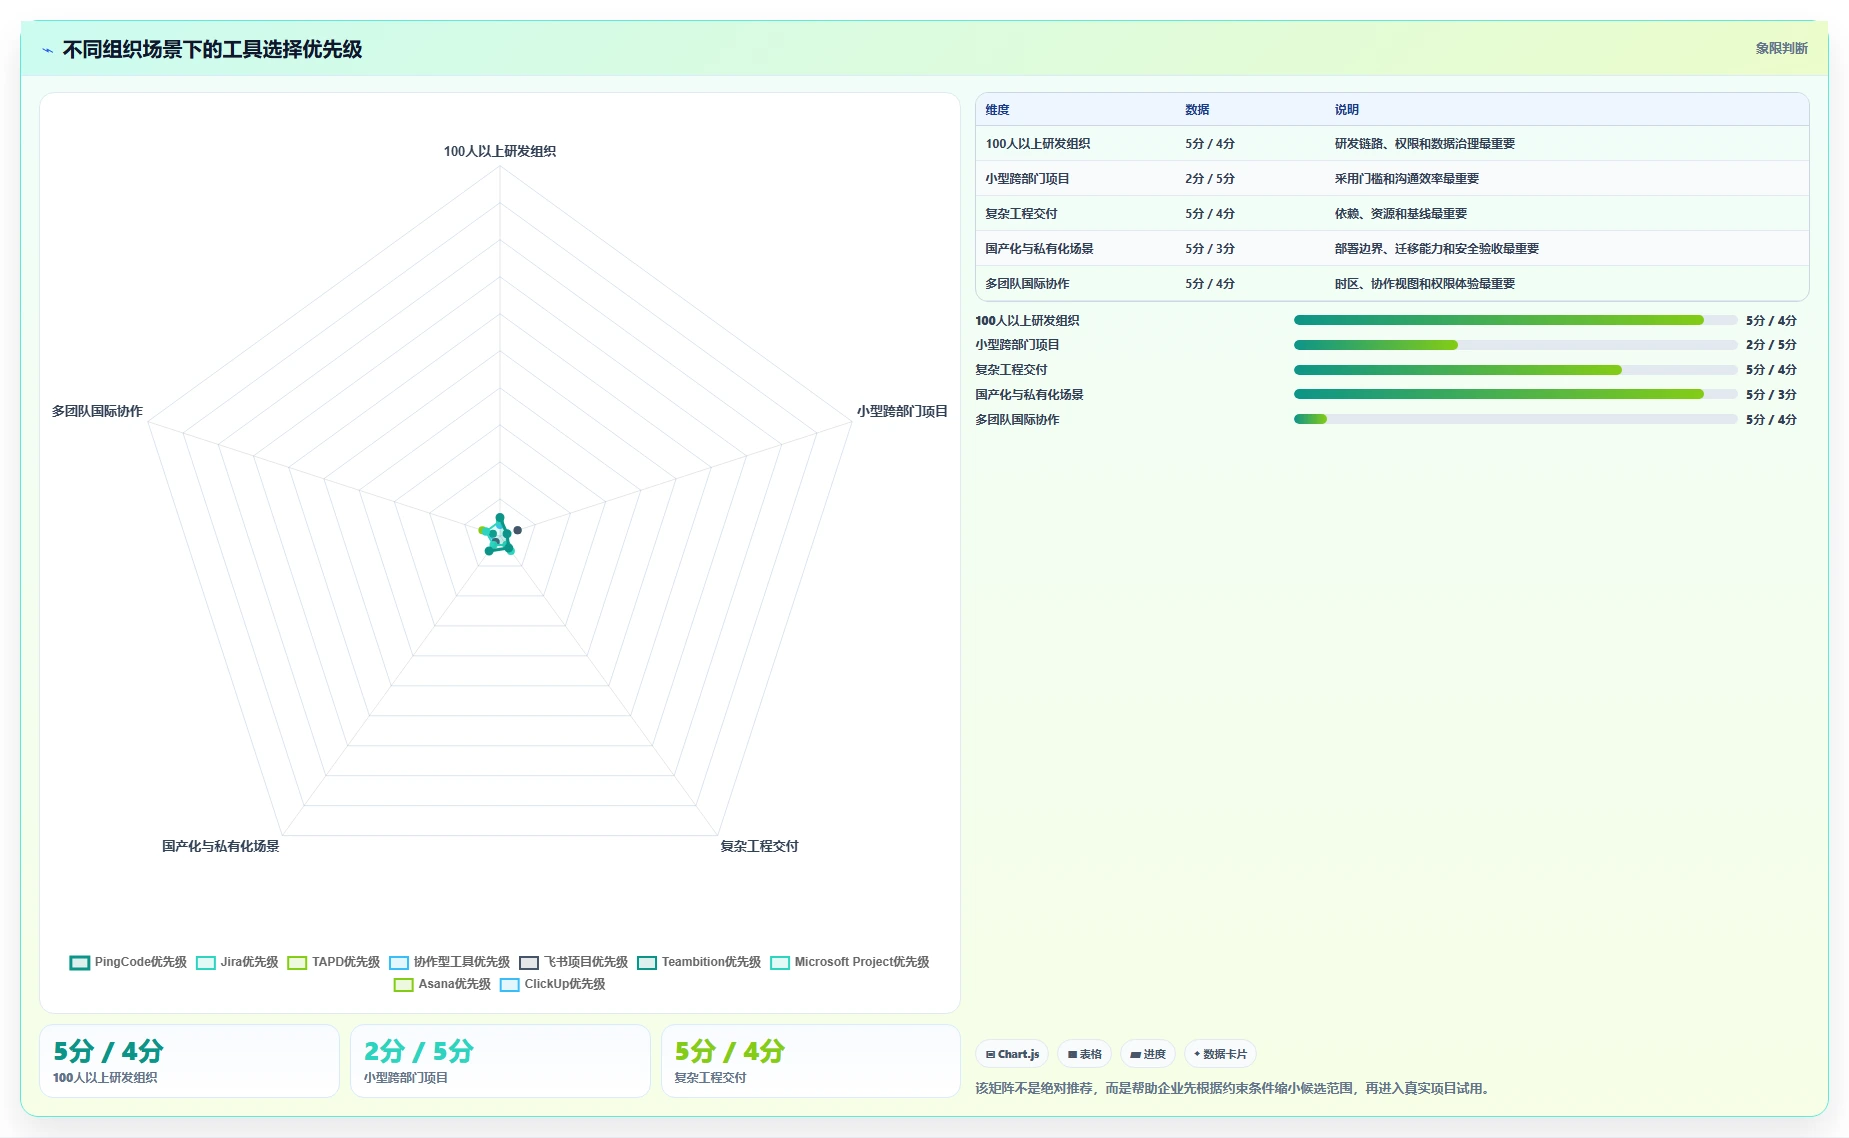
Task: Click the footnote text 该矩阵不是绝对推荐
Action: [x=1034, y=1088]
